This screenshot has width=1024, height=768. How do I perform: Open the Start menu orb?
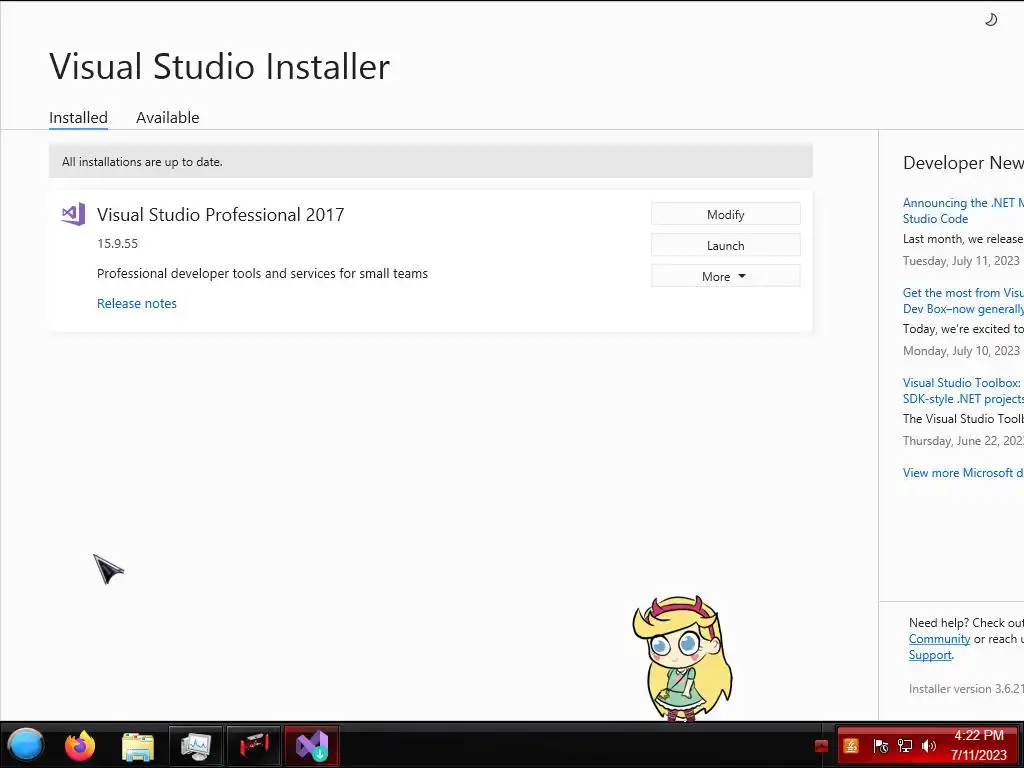[25, 745]
